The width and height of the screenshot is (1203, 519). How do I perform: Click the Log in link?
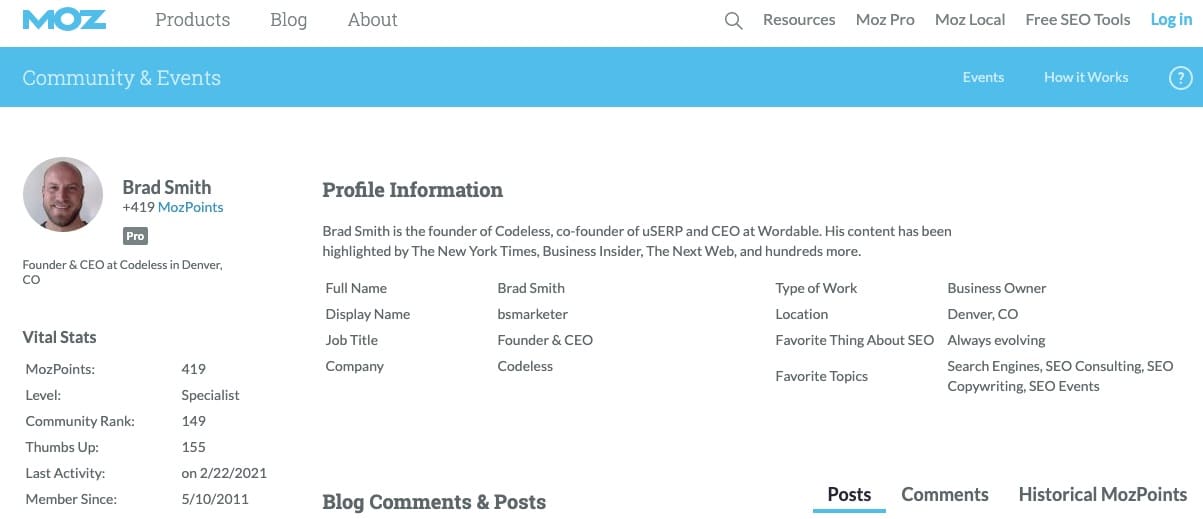[1171, 20]
